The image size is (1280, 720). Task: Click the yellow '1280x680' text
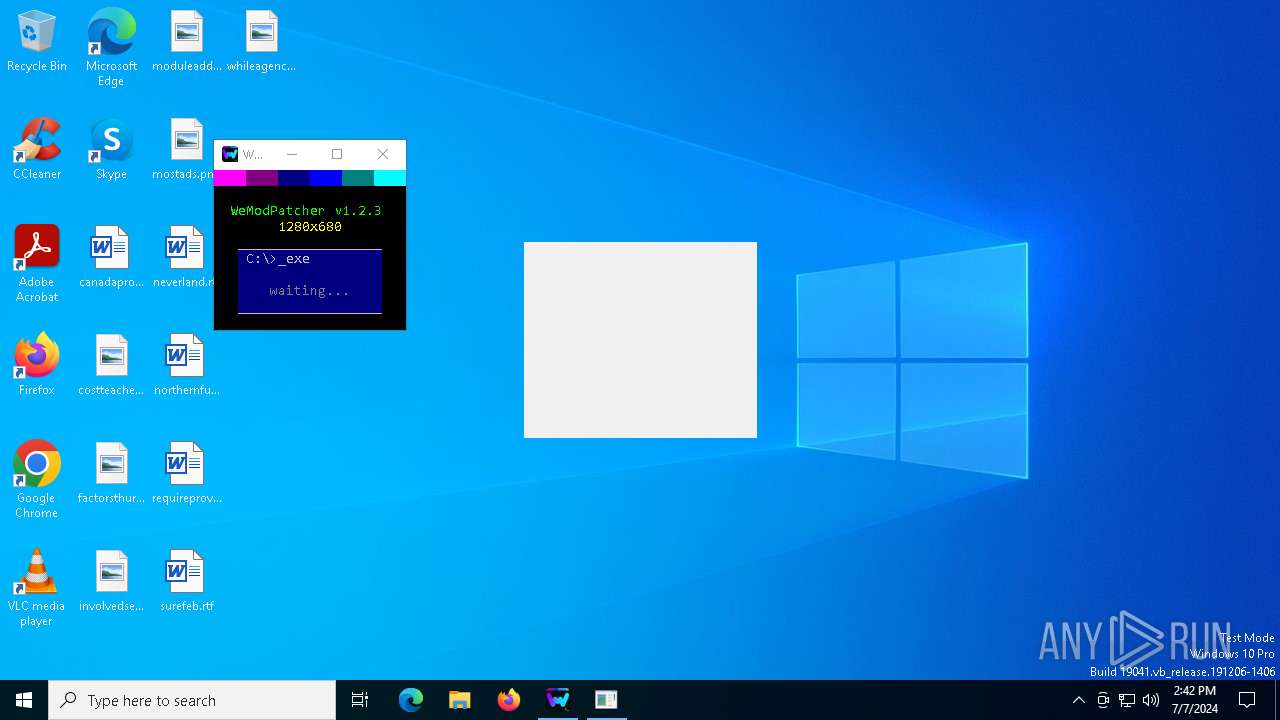point(310,227)
